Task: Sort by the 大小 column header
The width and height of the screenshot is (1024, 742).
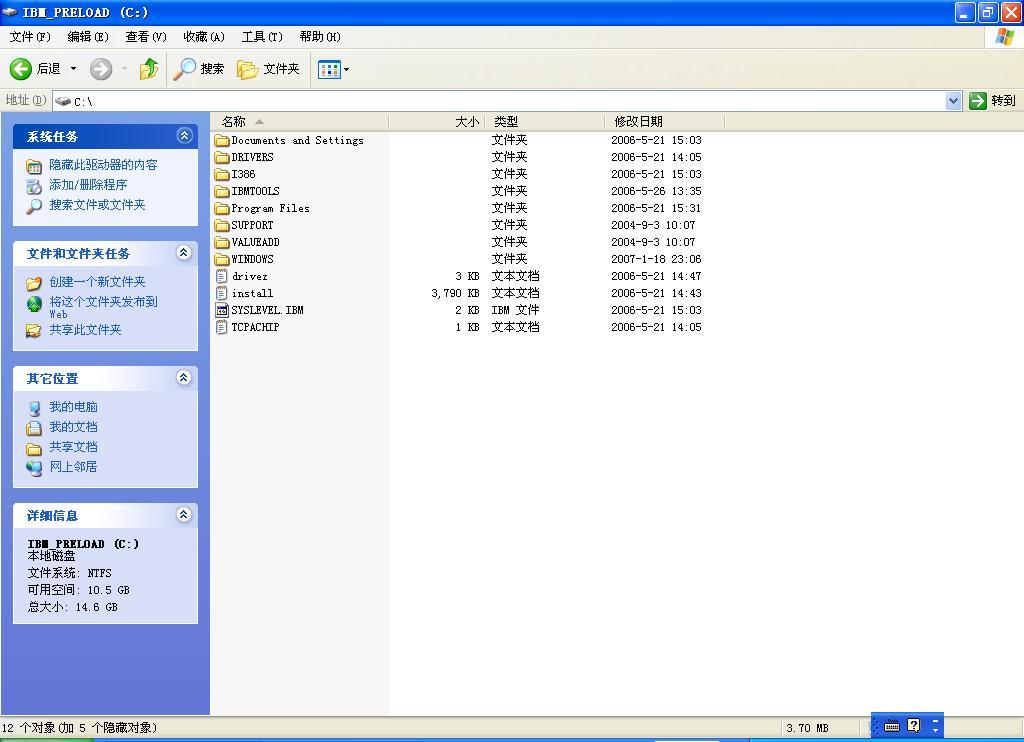Action: click(436, 121)
